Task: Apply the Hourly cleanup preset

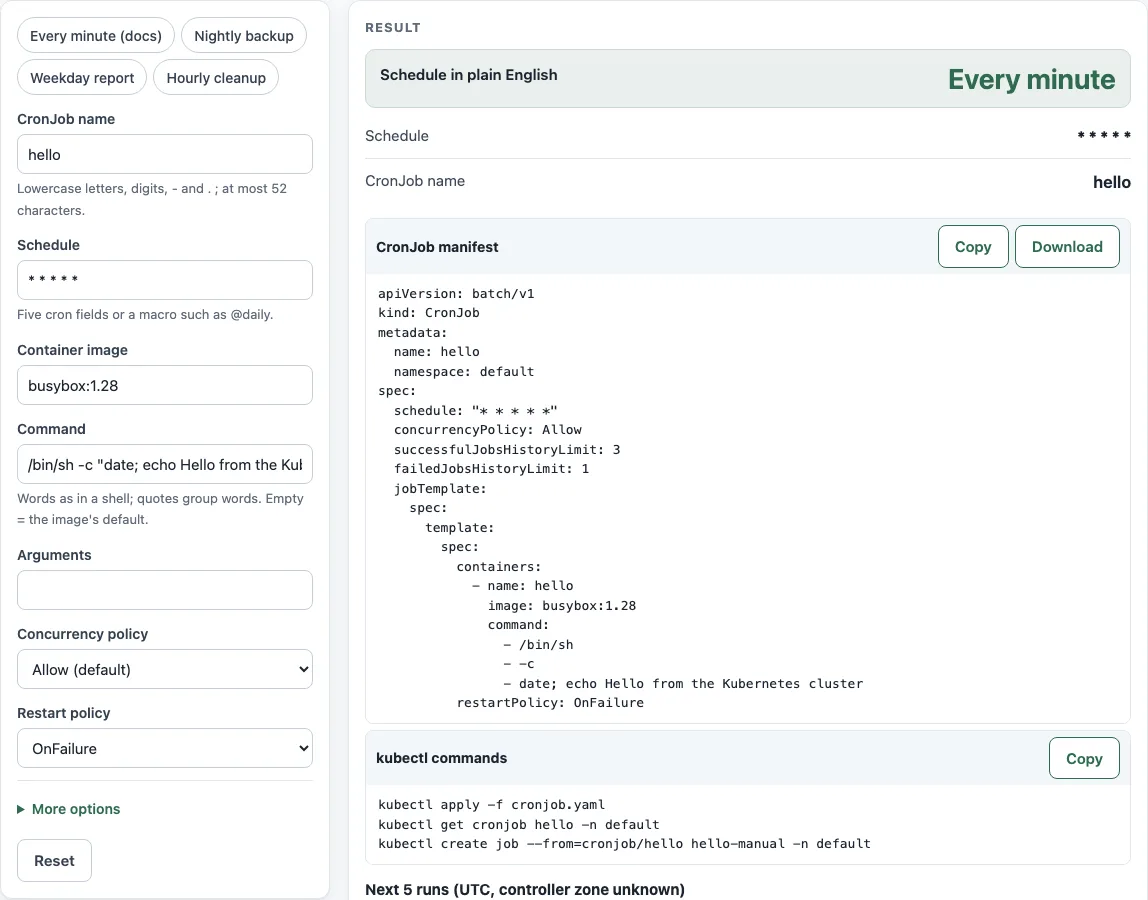Action: [x=216, y=78]
